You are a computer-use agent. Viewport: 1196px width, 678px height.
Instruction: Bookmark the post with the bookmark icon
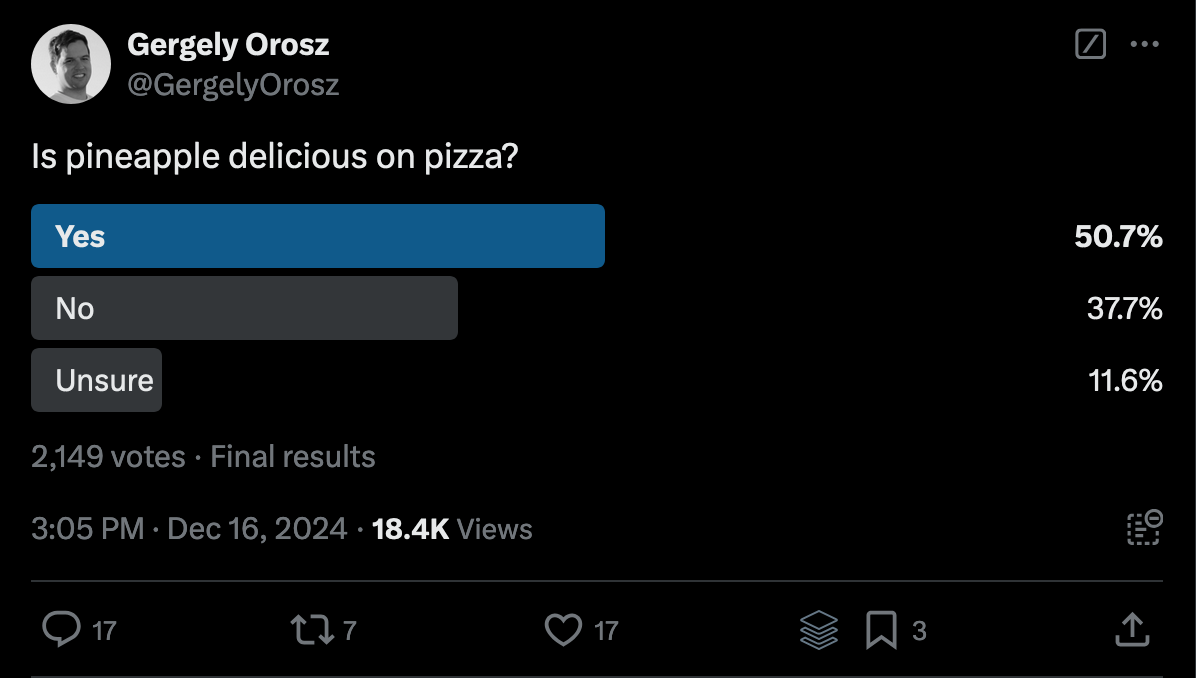[x=881, y=630]
